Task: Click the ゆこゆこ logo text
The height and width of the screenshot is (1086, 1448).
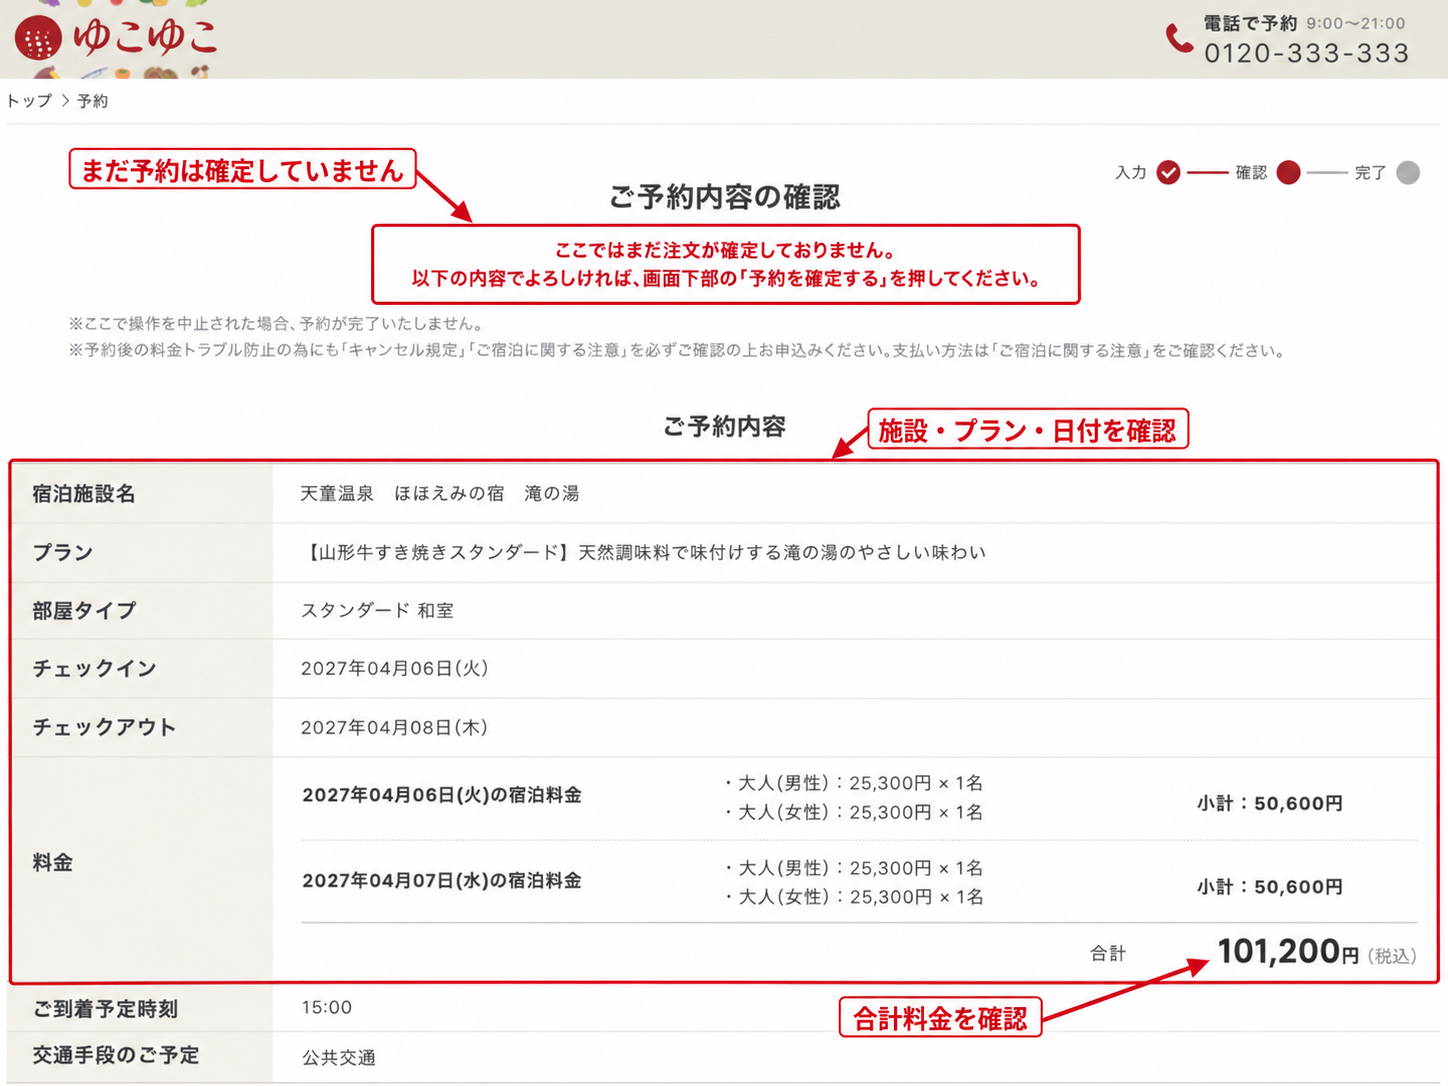Action: [x=145, y=38]
